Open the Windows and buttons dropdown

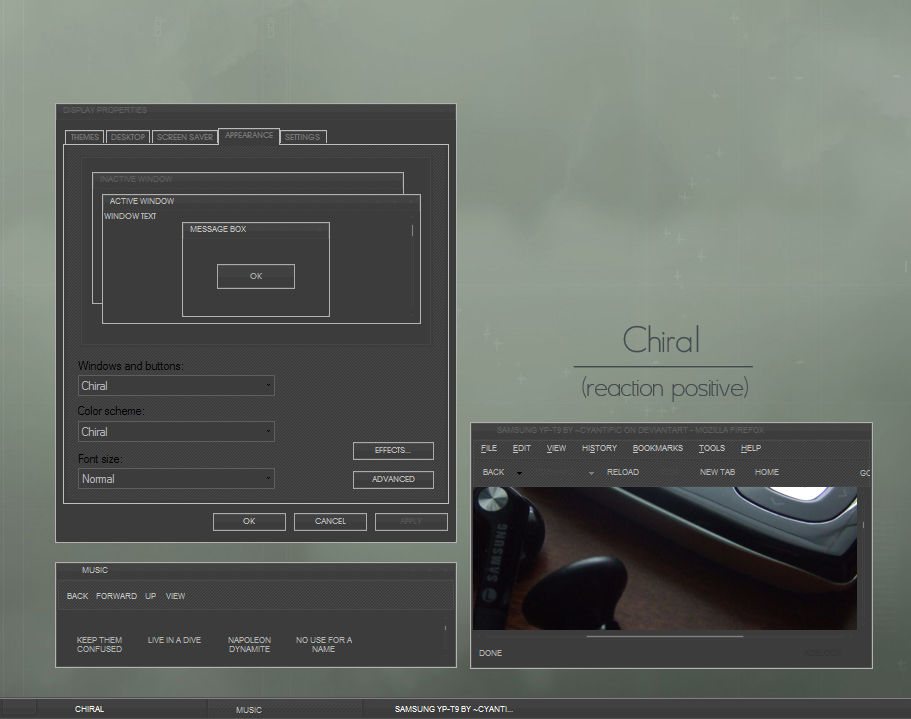tap(268, 385)
